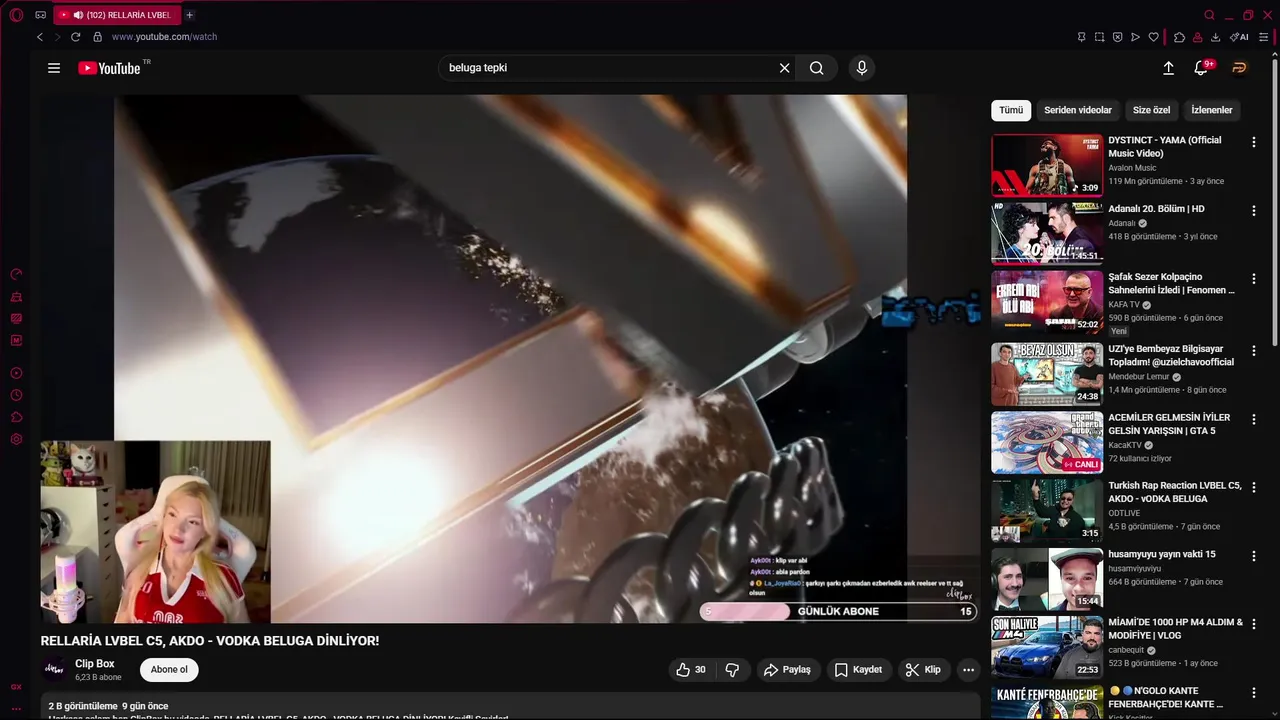Open Opera easy setup sliders icon
This screenshot has width=1280, height=720.
point(1263,37)
